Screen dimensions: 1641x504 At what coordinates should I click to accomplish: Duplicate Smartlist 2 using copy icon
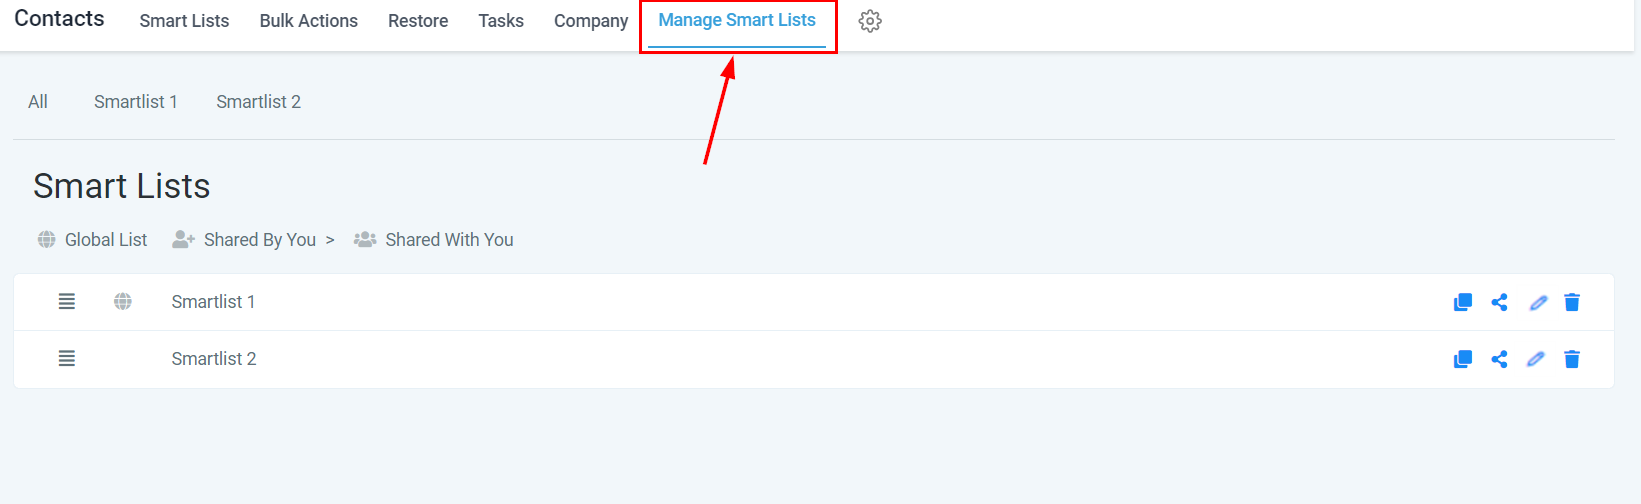[1462, 359]
